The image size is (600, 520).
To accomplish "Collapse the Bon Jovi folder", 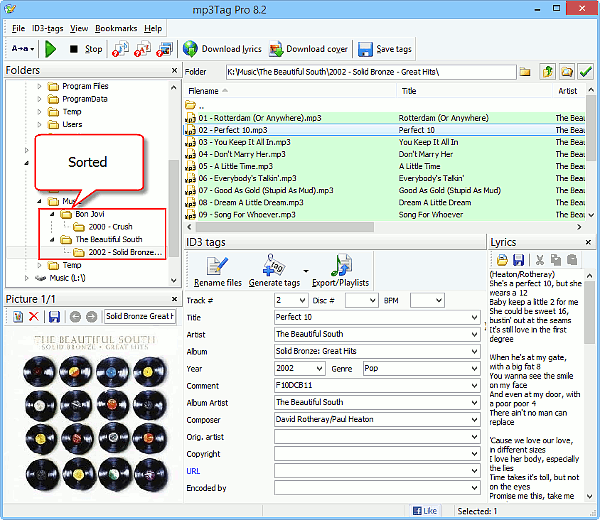I will (x=52, y=214).
